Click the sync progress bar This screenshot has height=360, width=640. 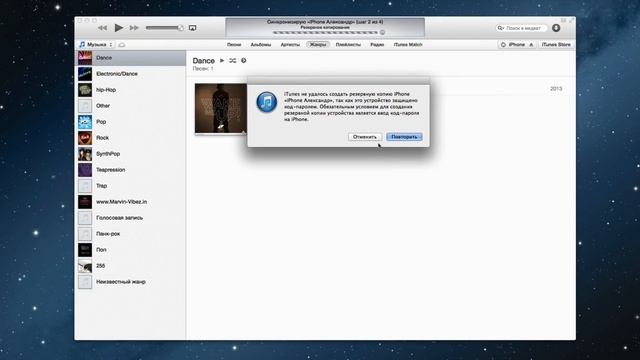[325, 32]
